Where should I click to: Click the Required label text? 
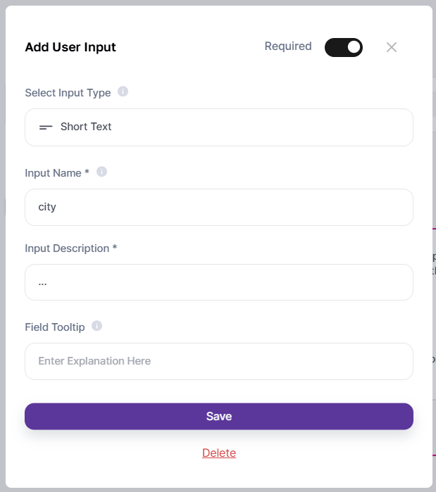pyautogui.click(x=288, y=46)
